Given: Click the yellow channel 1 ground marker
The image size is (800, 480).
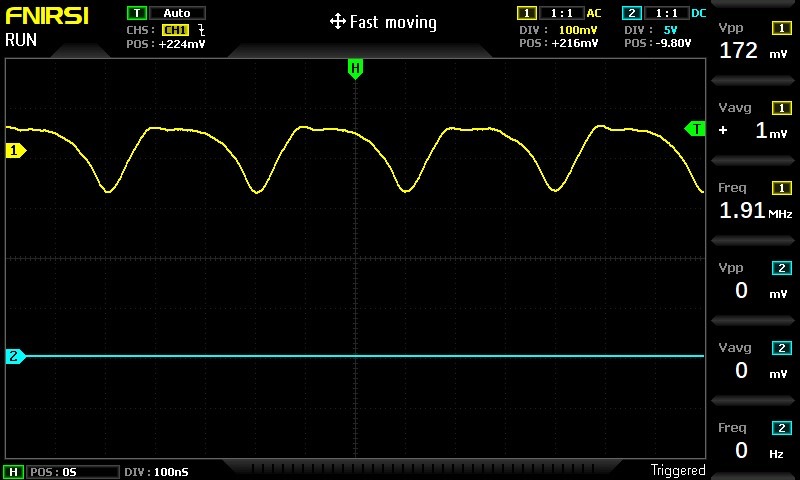Looking at the screenshot, I should pyautogui.click(x=16, y=150).
